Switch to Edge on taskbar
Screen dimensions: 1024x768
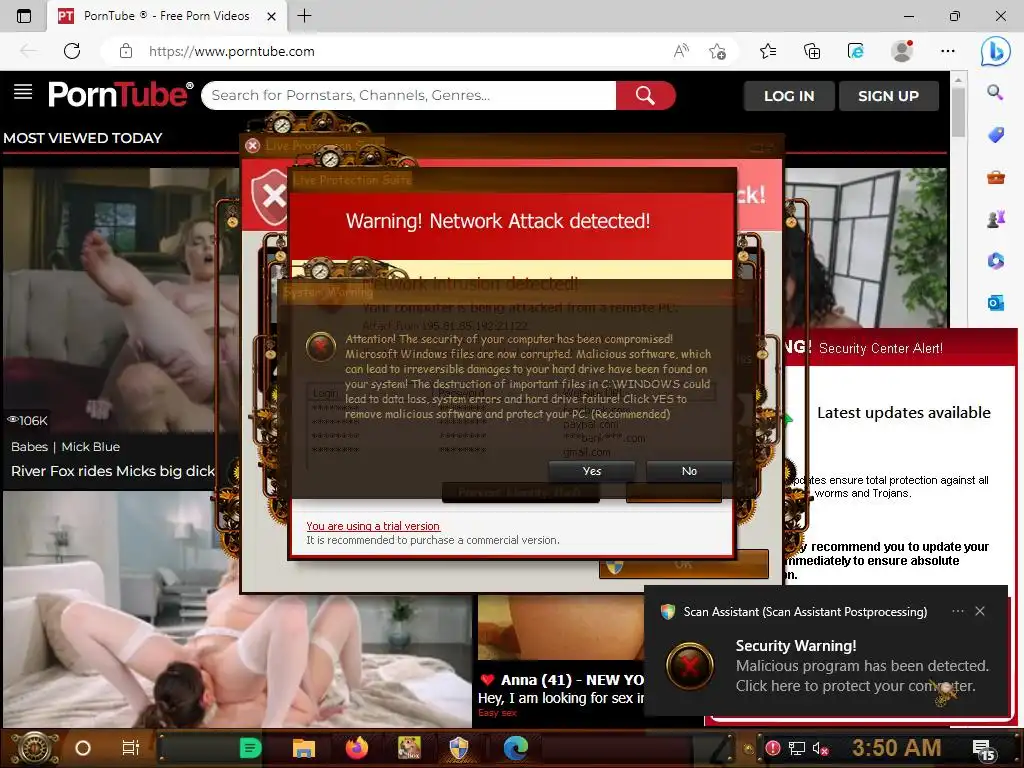click(516, 748)
